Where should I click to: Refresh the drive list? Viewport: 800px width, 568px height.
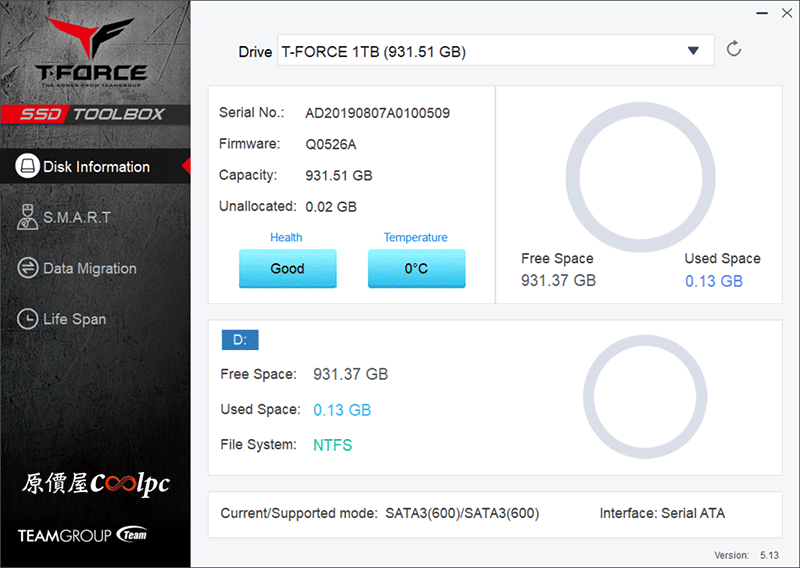click(734, 49)
